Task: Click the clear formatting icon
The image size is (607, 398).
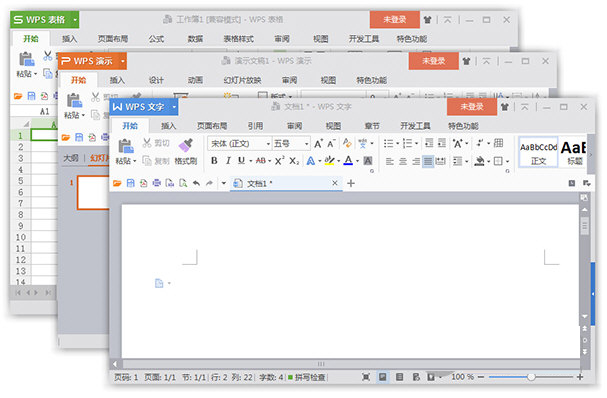Action: point(347,143)
